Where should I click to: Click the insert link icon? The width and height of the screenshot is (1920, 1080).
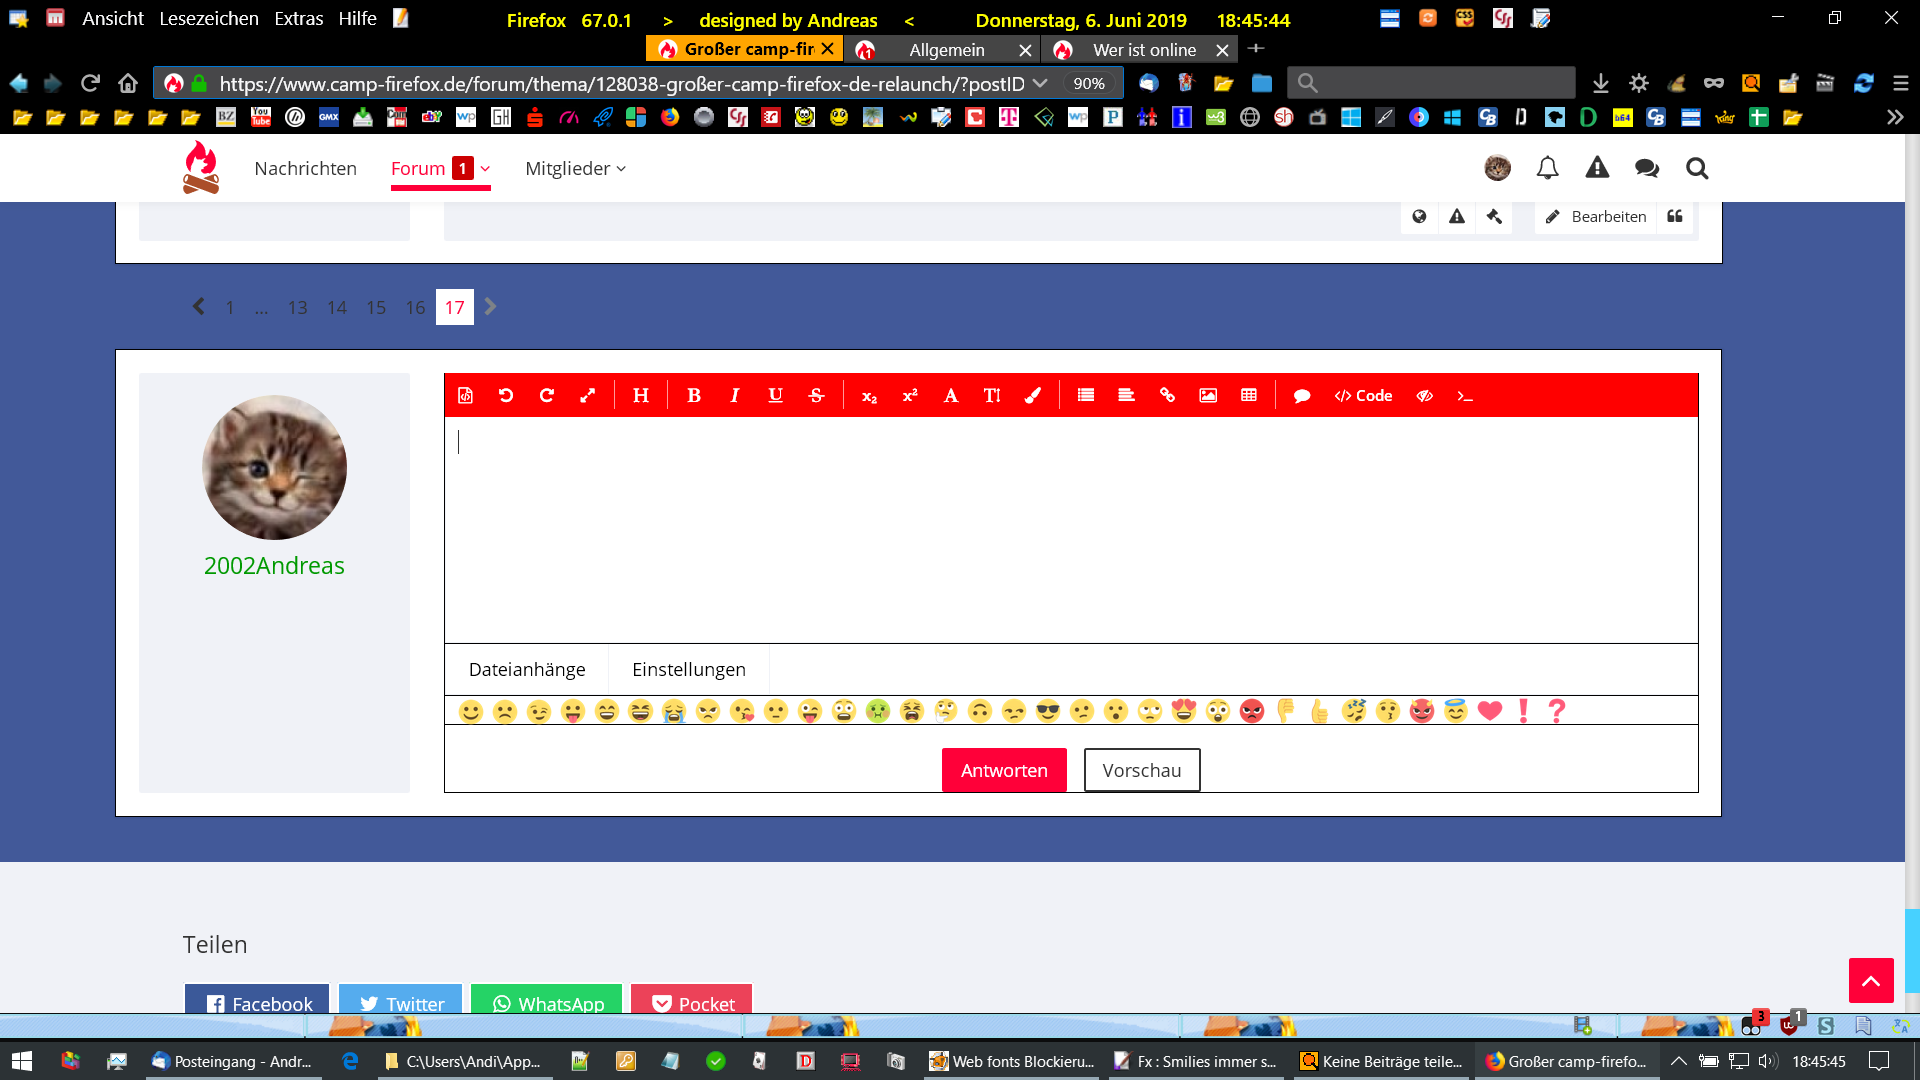(x=1167, y=396)
